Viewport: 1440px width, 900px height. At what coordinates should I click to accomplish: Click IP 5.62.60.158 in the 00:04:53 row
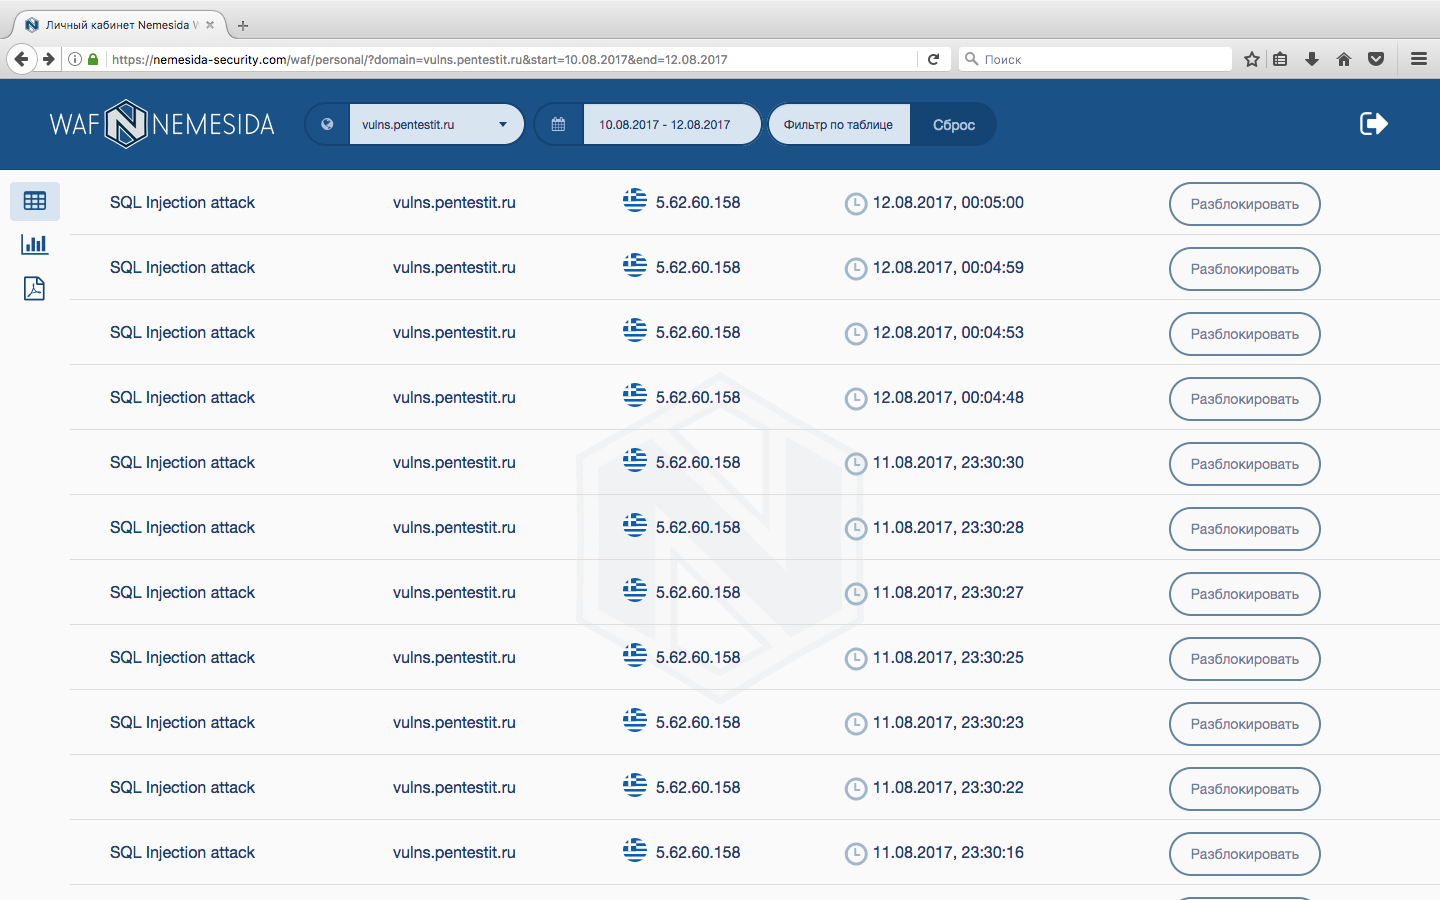click(698, 332)
